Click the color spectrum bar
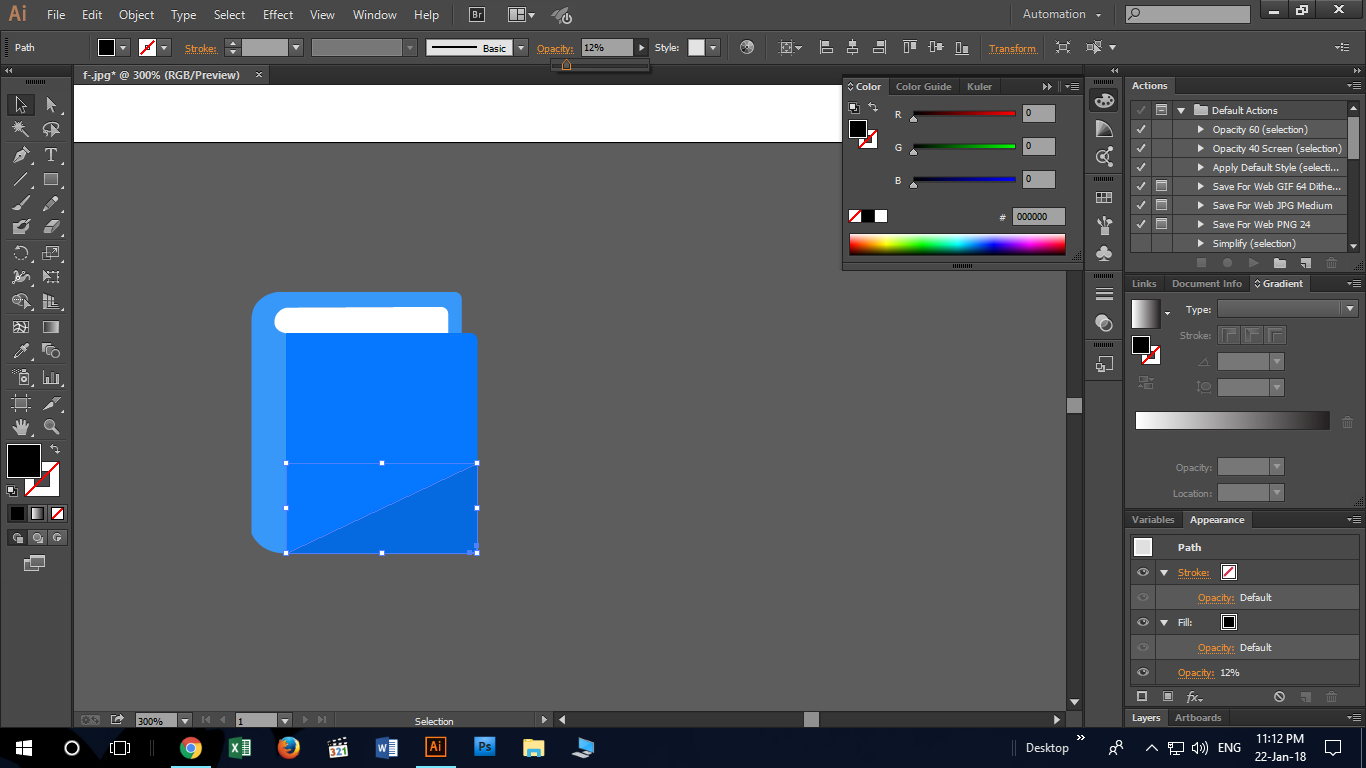 [x=956, y=244]
